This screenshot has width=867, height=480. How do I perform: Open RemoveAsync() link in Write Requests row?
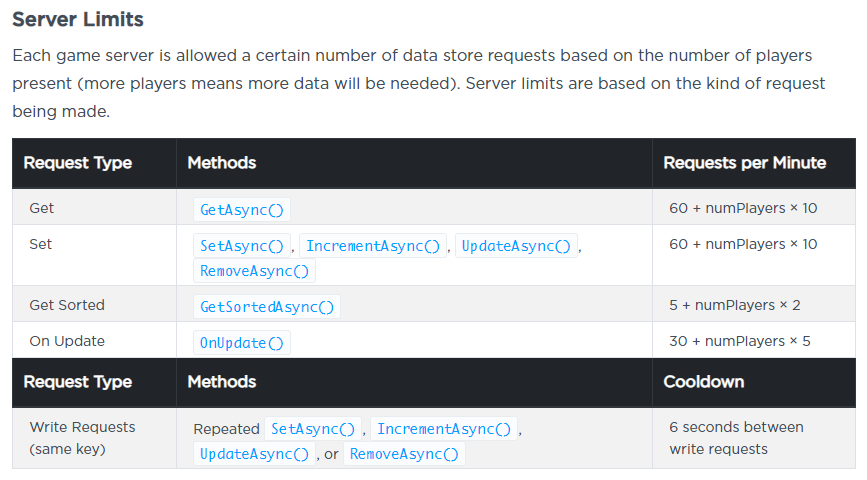(x=404, y=454)
